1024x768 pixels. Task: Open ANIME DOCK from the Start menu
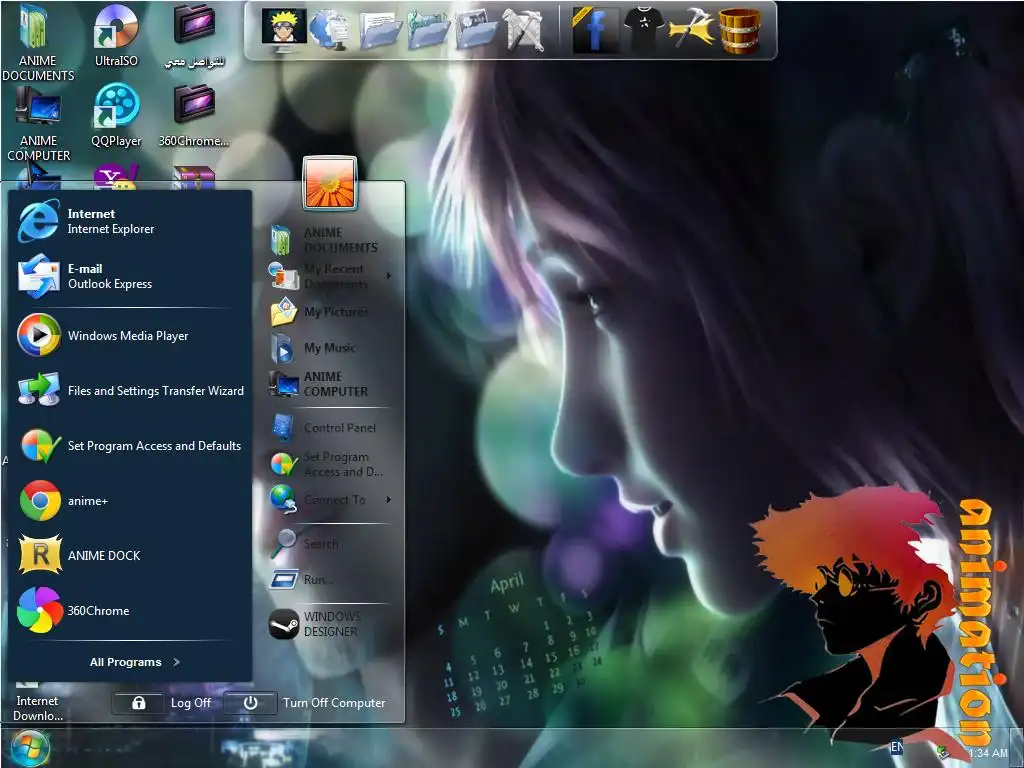[129, 556]
